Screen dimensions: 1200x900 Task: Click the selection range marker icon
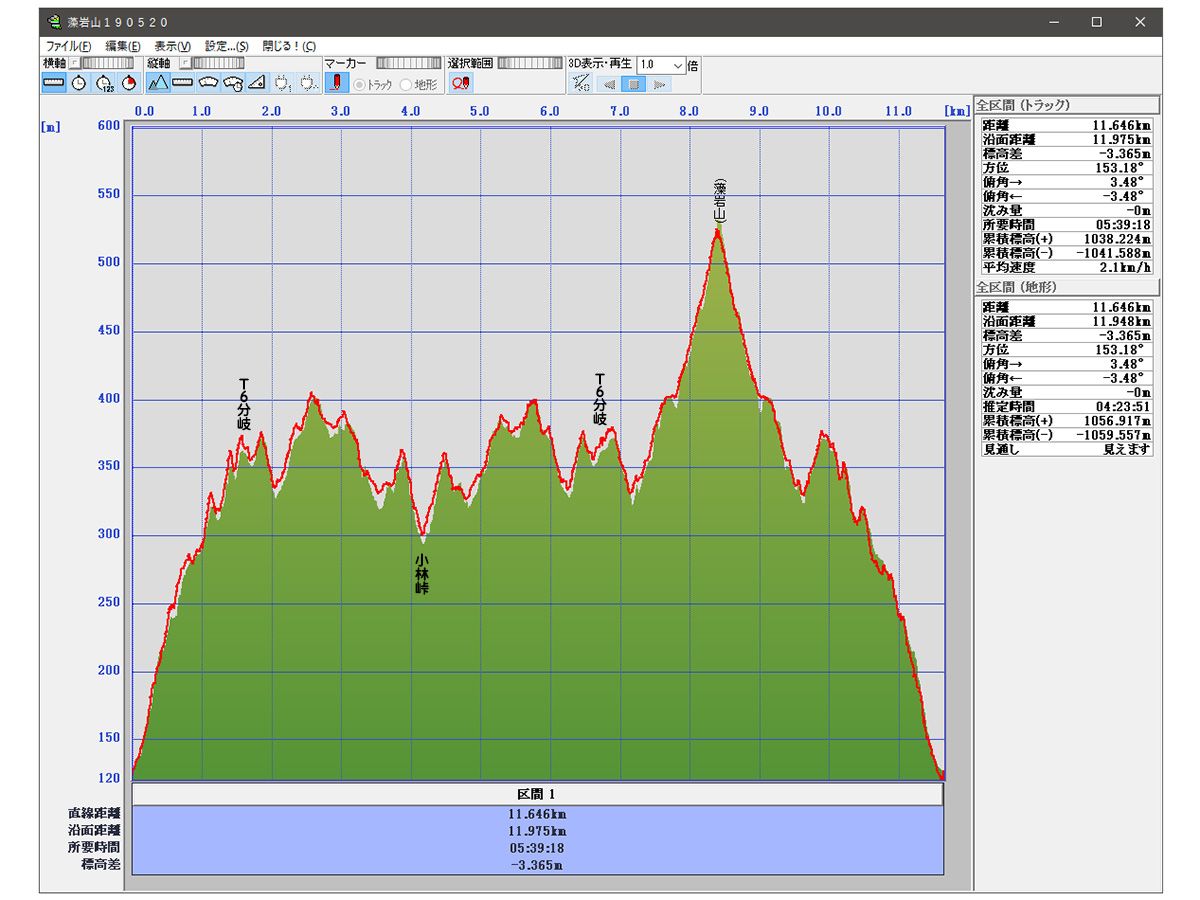(x=460, y=83)
